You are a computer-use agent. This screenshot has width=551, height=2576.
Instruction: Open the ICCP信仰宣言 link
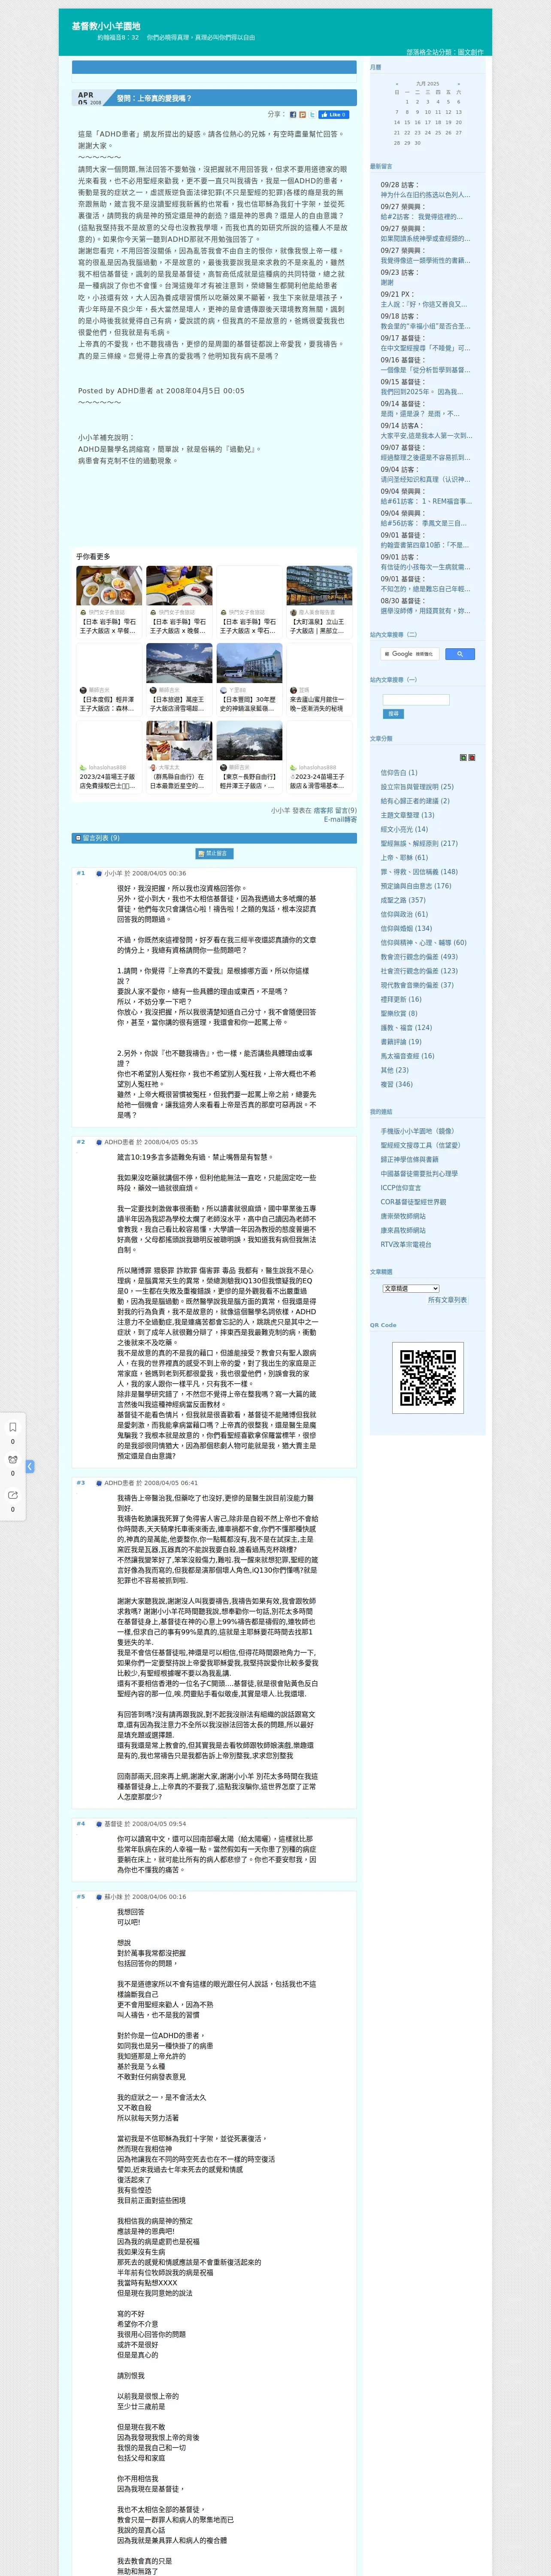[400, 1188]
